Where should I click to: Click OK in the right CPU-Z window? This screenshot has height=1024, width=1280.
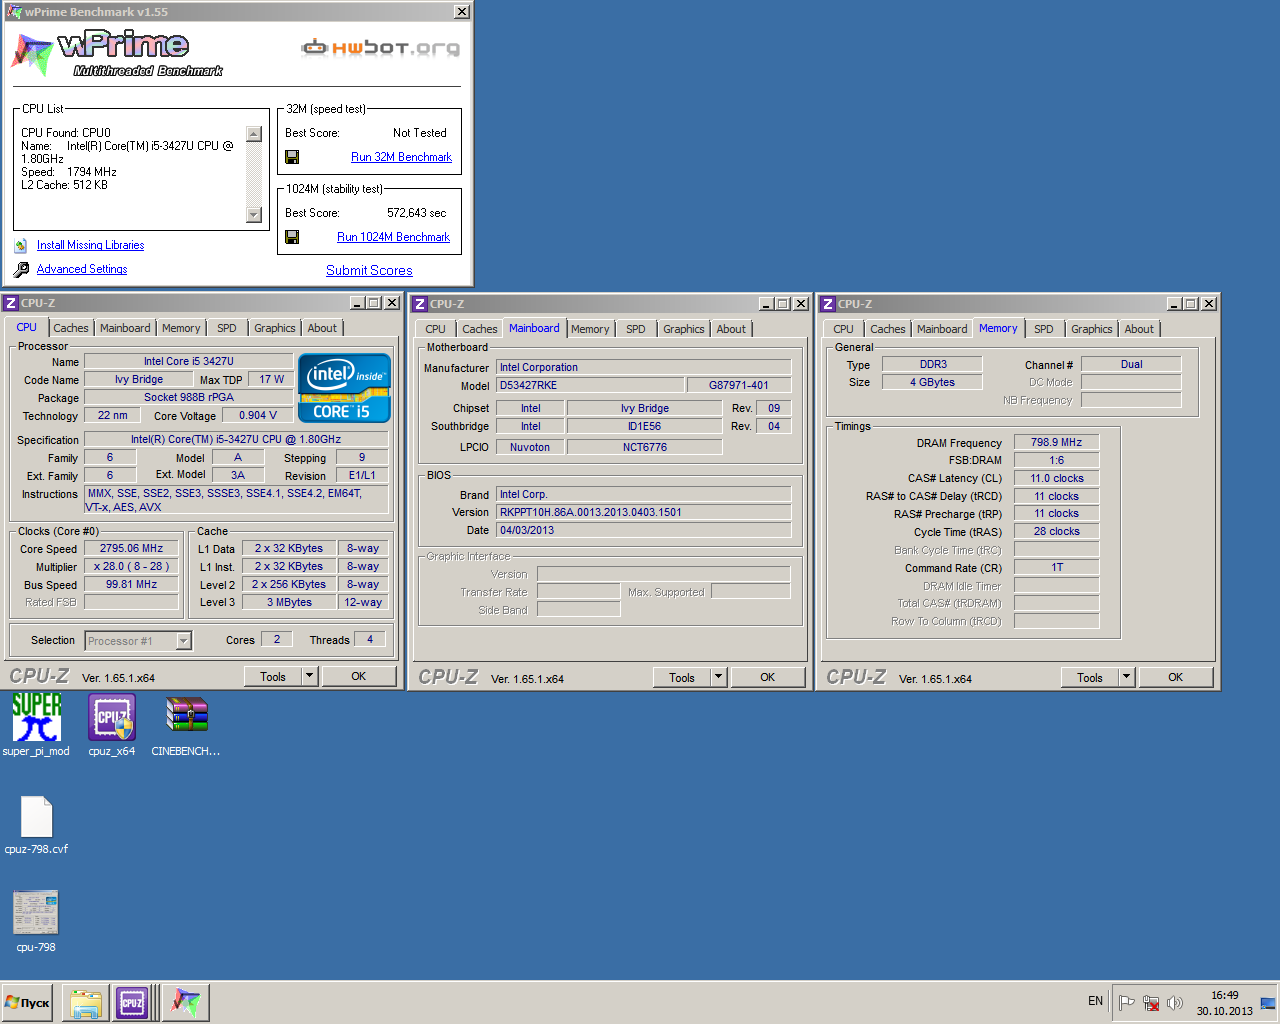pos(1175,677)
